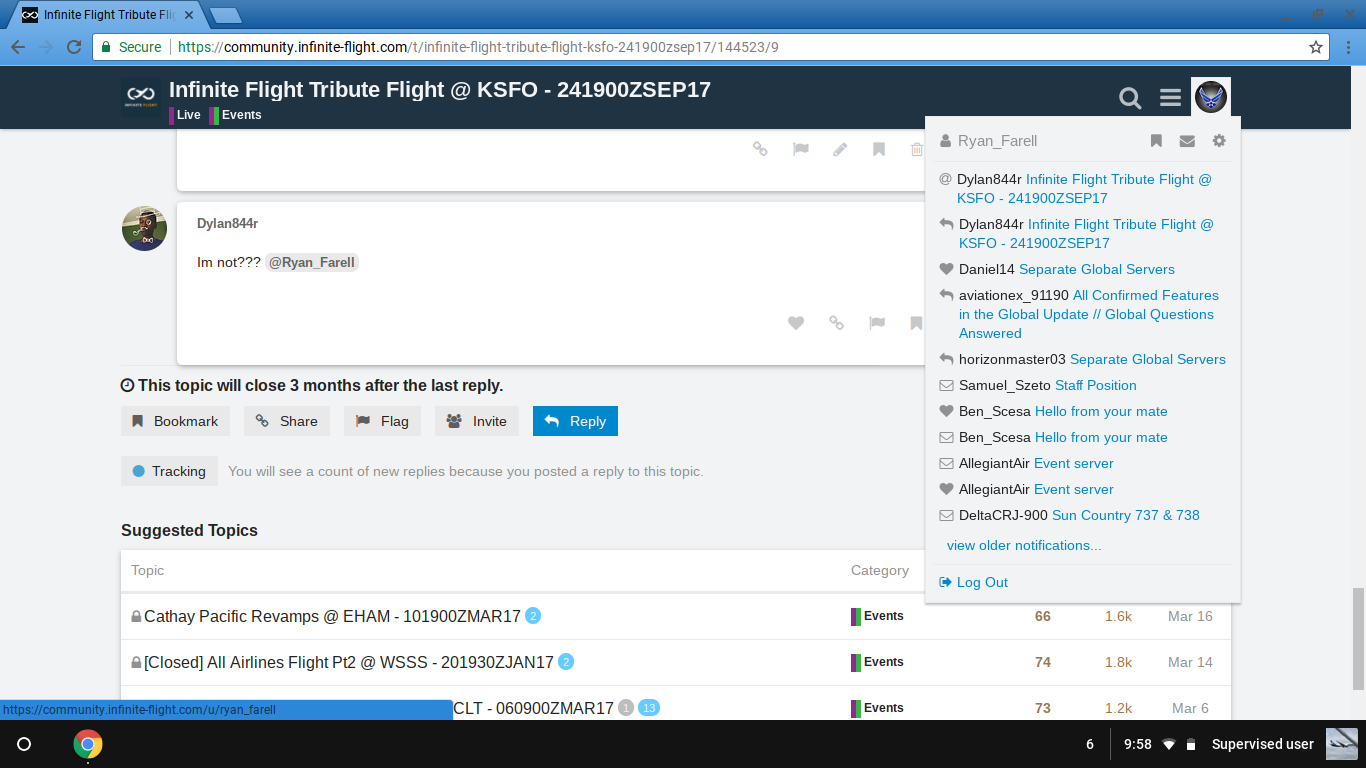The width and height of the screenshot is (1366, 768).
Task: Click the Category column header
Action: 880,570
